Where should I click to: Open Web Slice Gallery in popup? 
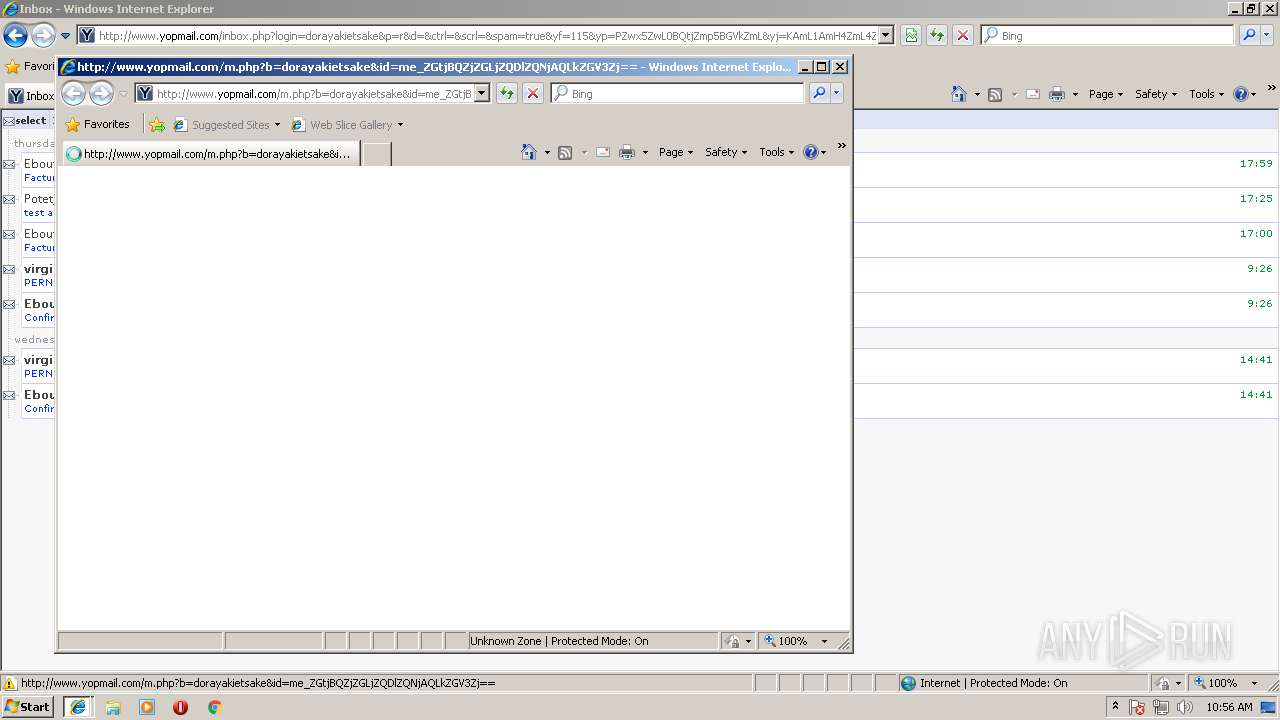(x=347, y=125)
